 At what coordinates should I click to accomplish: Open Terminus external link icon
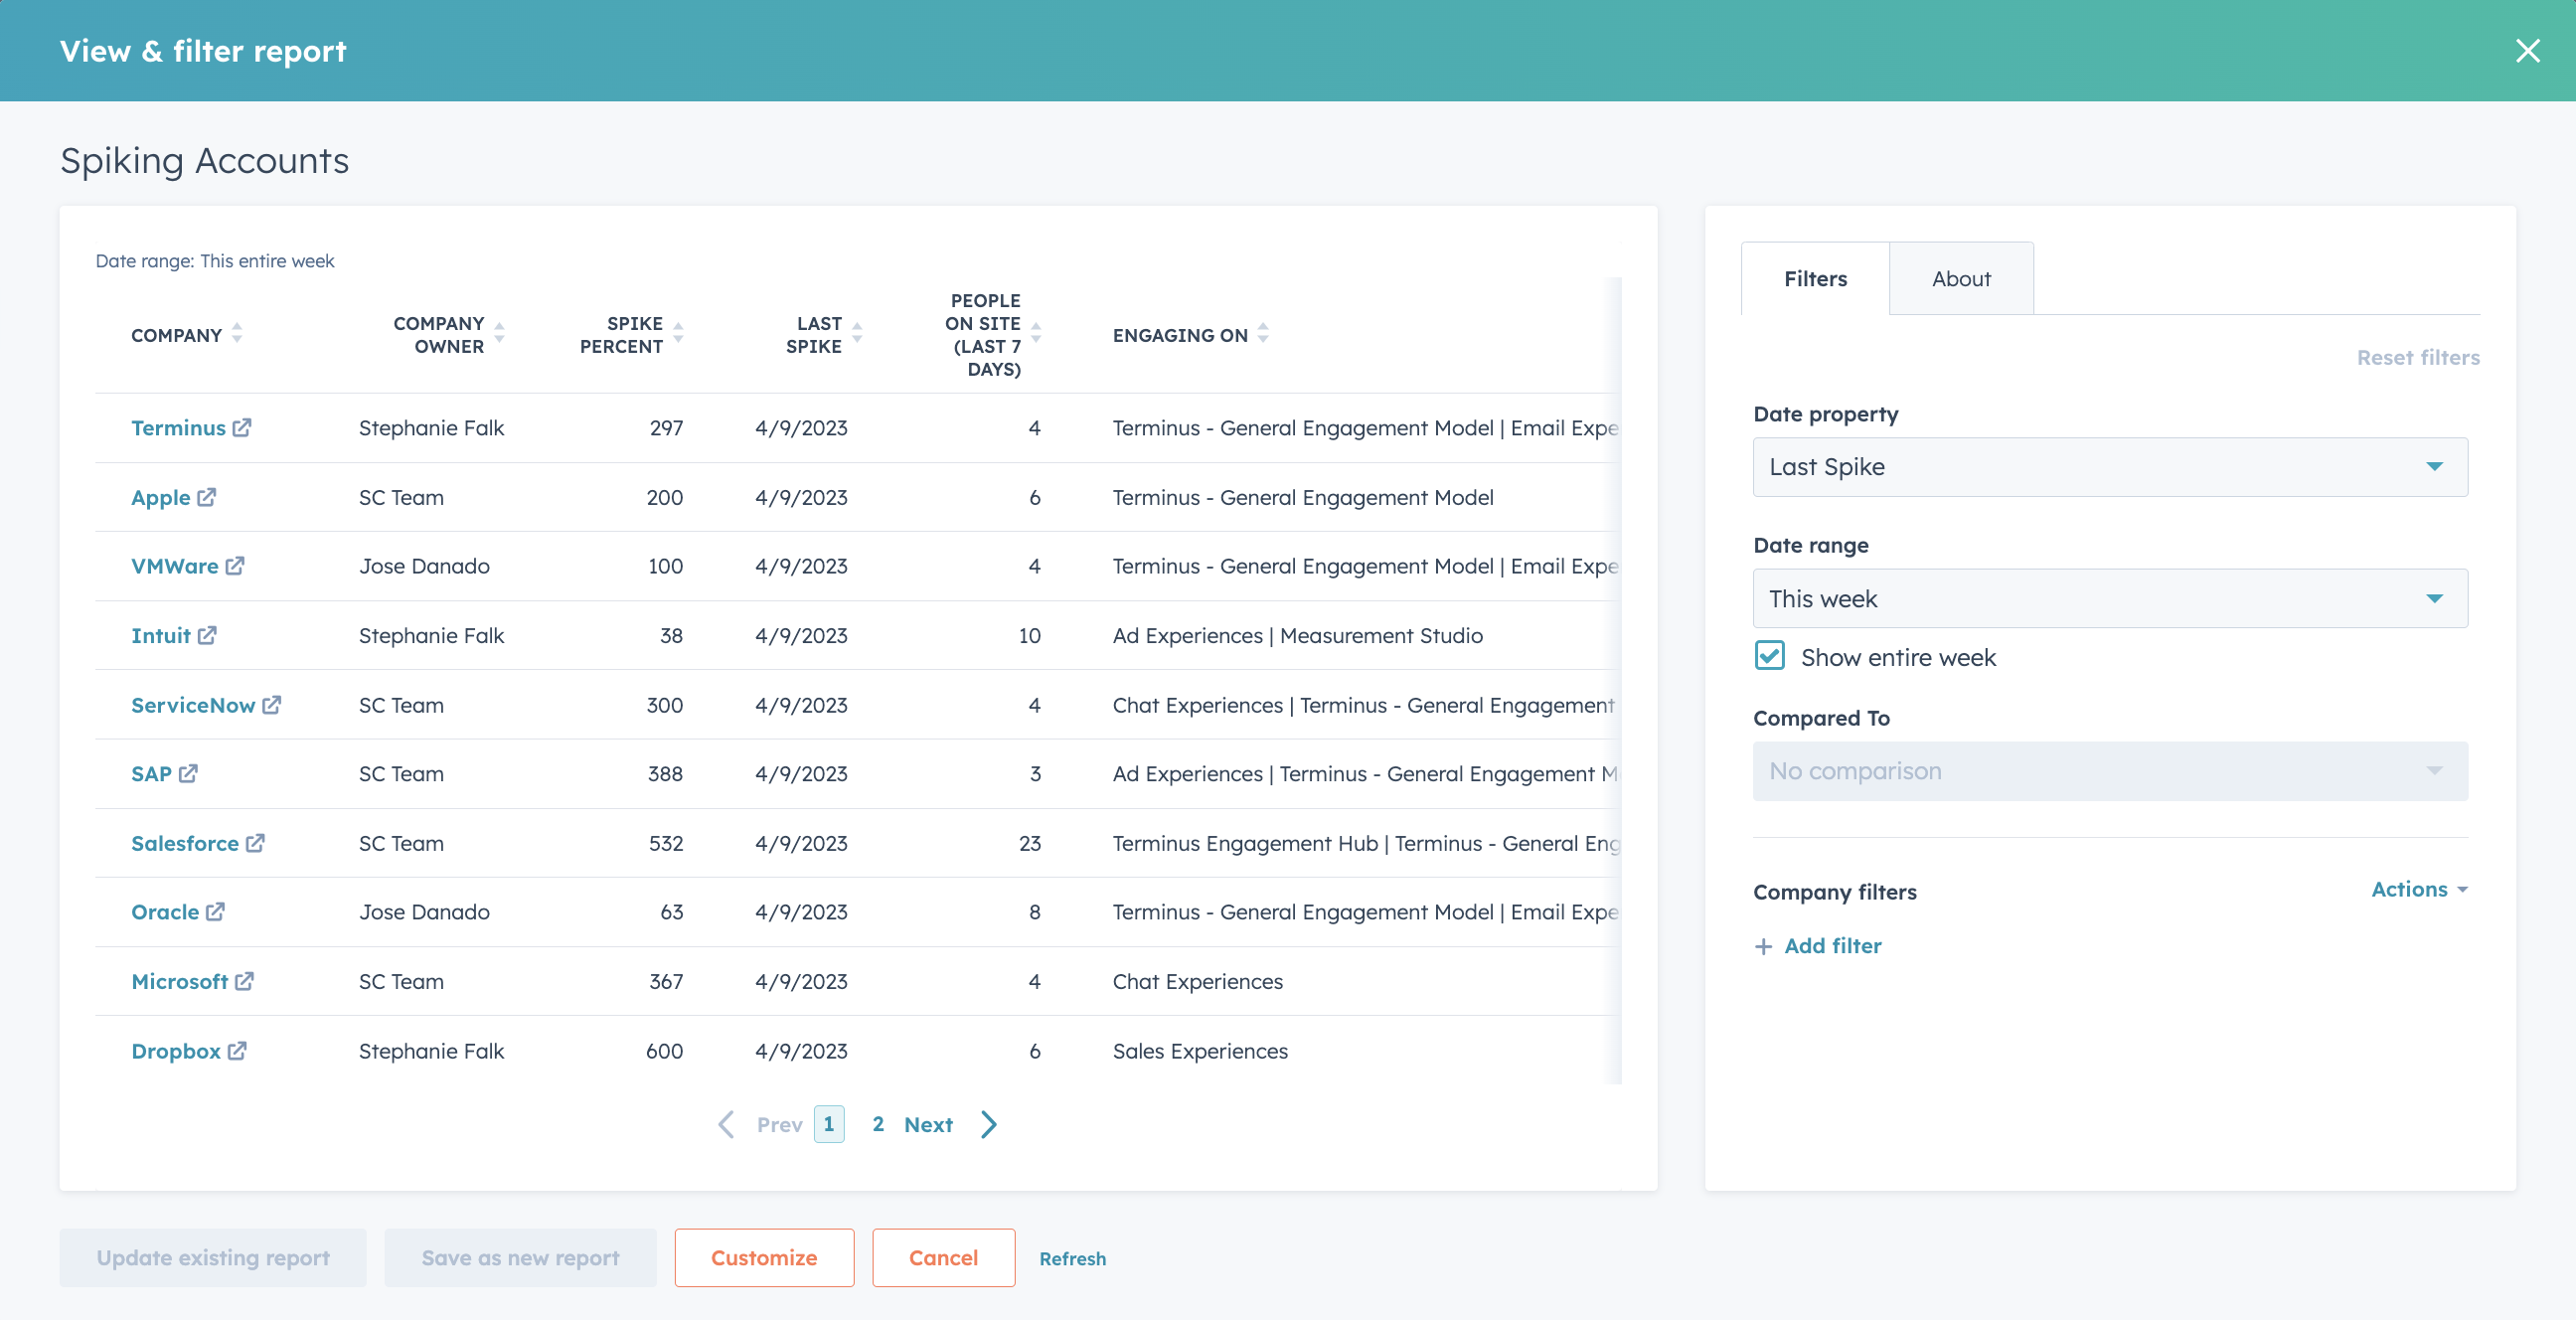click(242, 428)
